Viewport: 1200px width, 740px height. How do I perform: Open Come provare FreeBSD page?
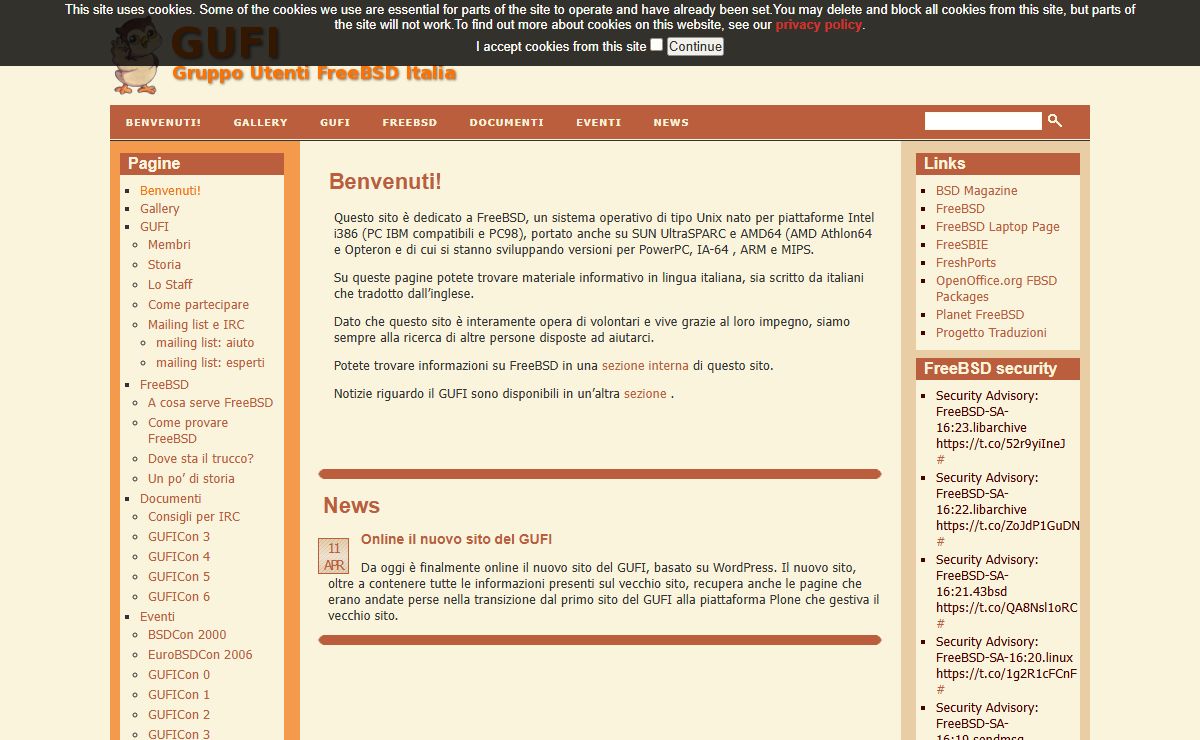188,431
